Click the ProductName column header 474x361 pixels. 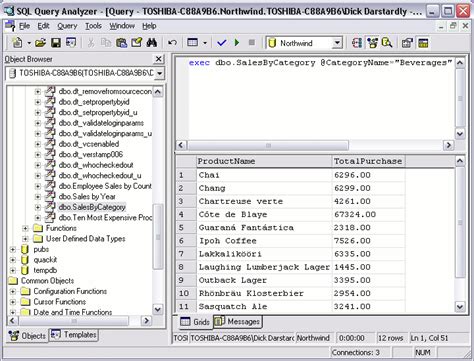[264, 161]
